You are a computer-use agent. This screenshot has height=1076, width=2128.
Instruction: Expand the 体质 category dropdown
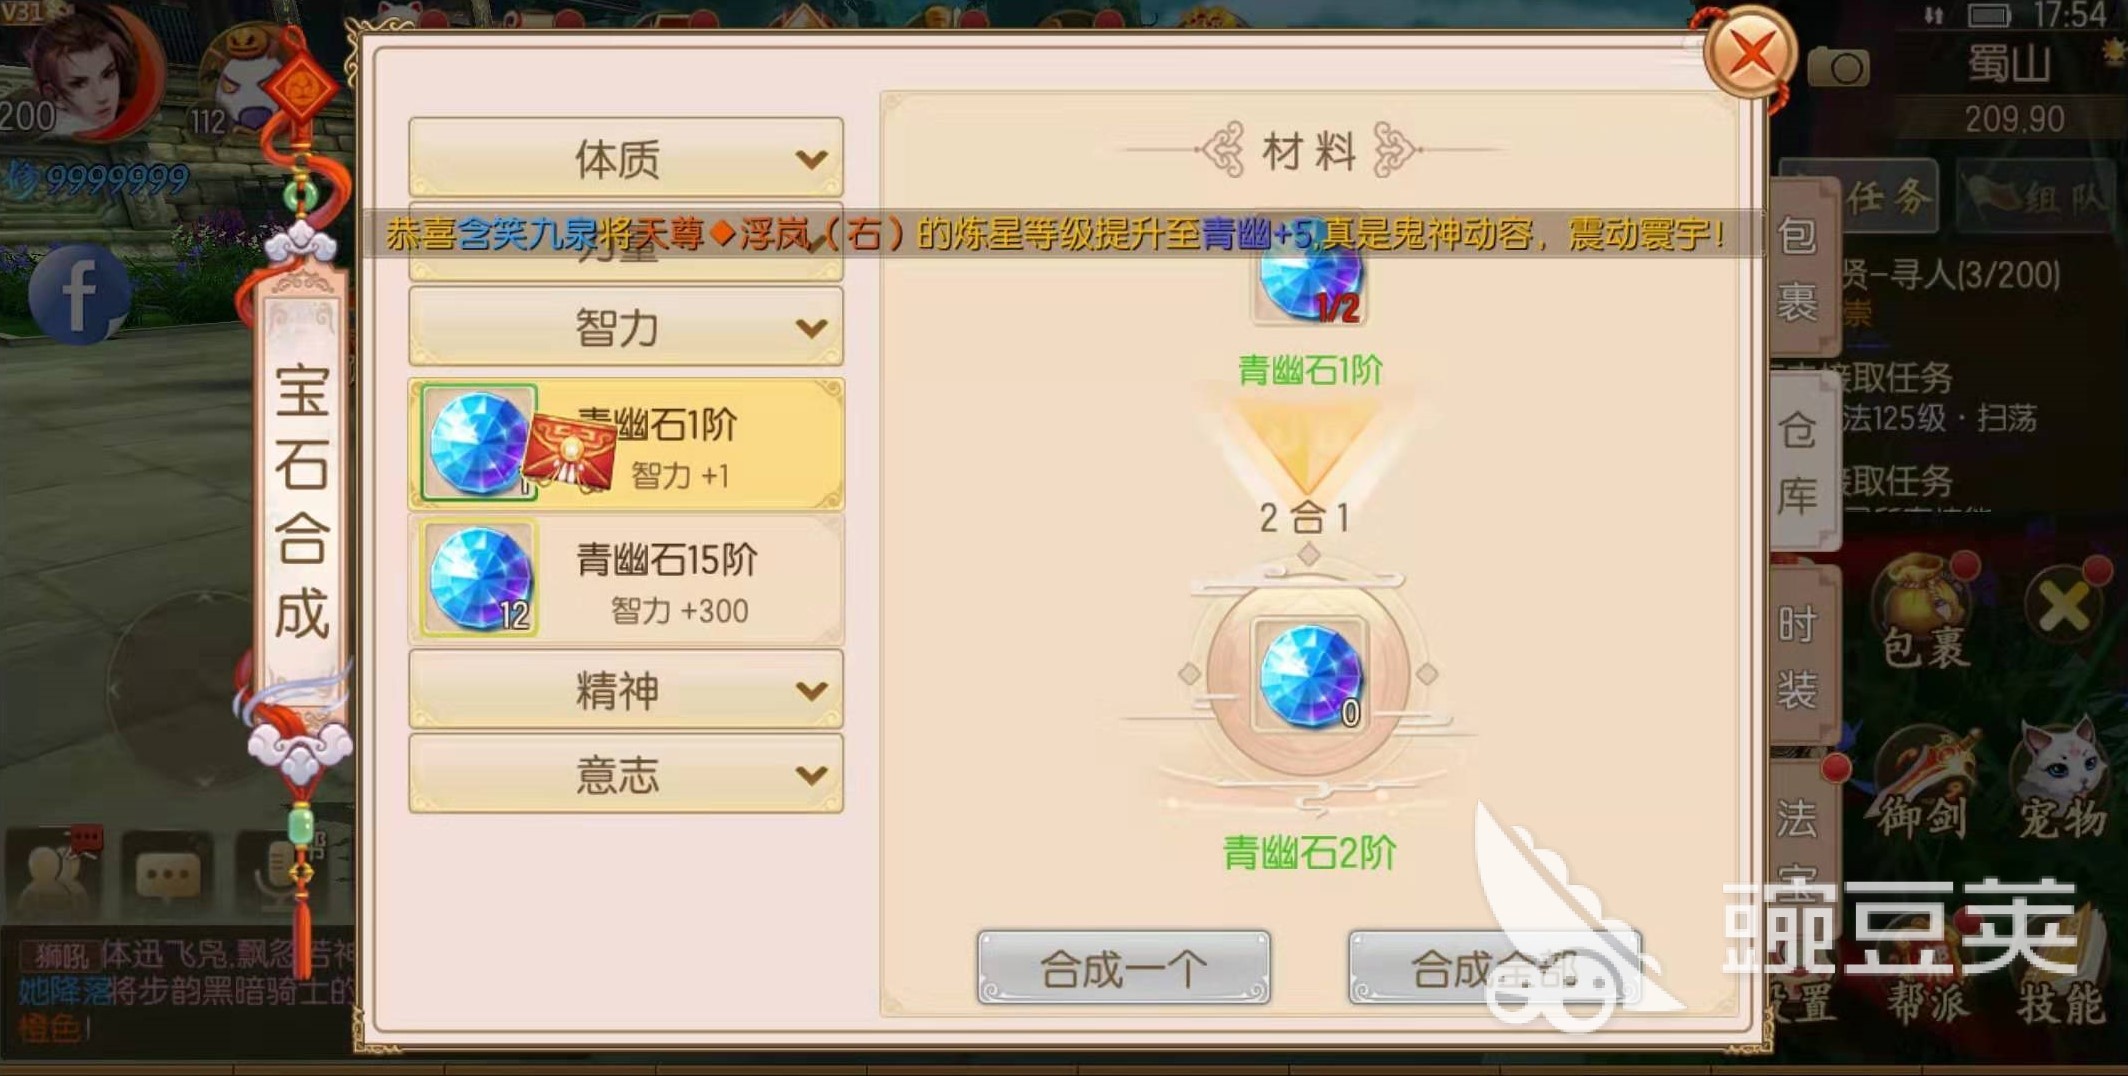tap(626, 158)
